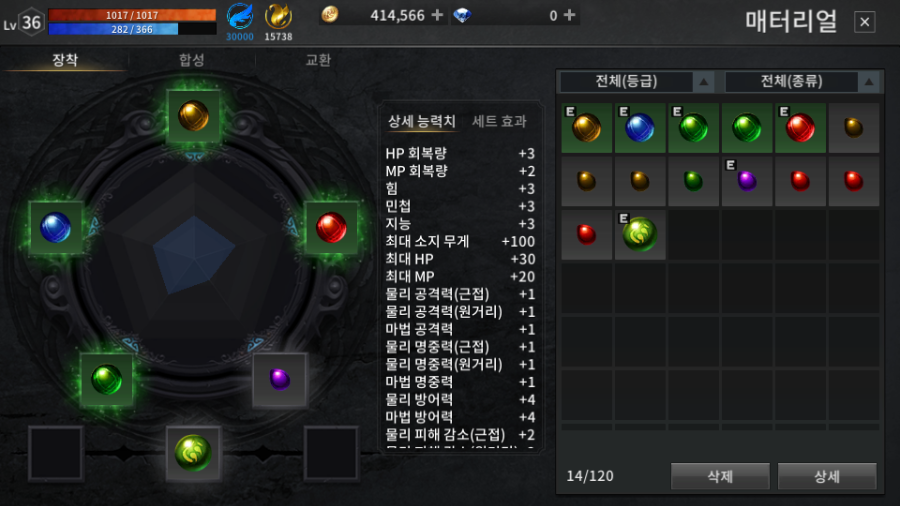Click the 삭제 button
Screen dimensions: 900x506
coord(720,476)
